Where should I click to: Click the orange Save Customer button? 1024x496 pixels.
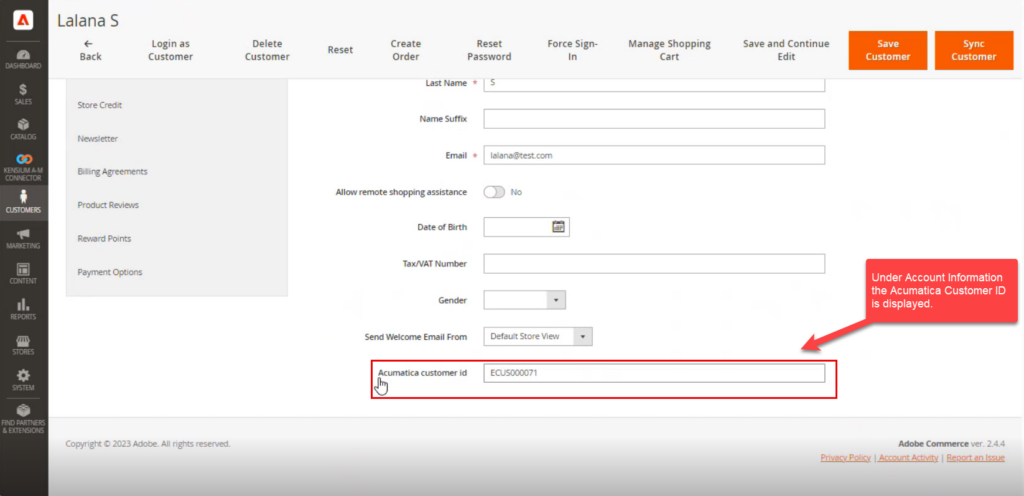coord(888,50)
